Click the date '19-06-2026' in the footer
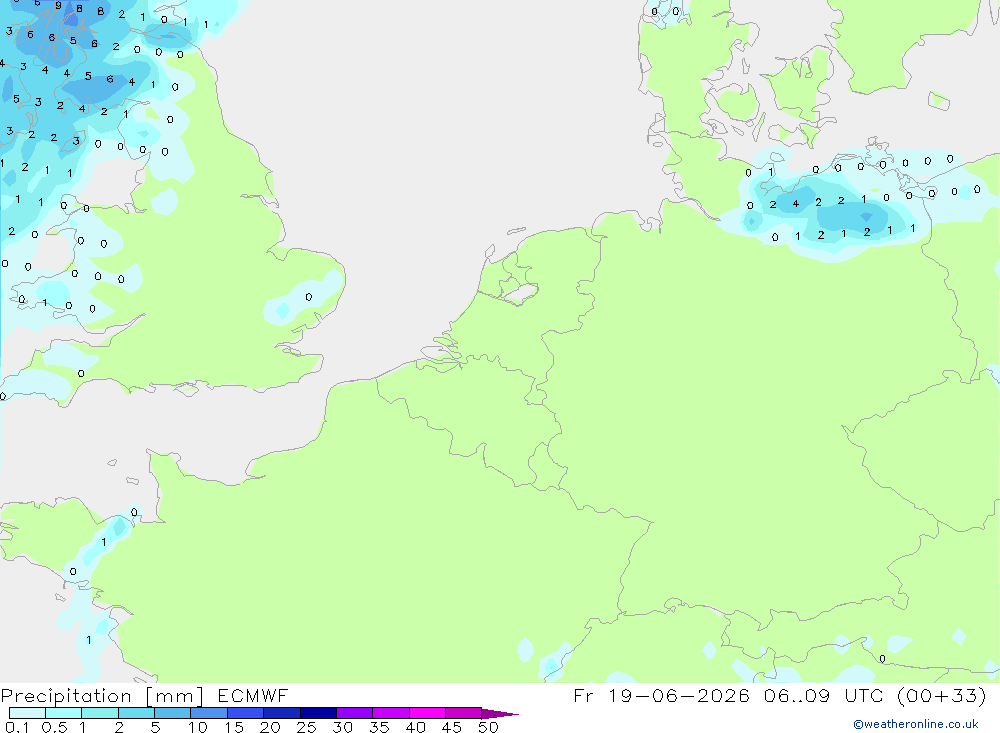1000x733 pixels. pos(679,695)
